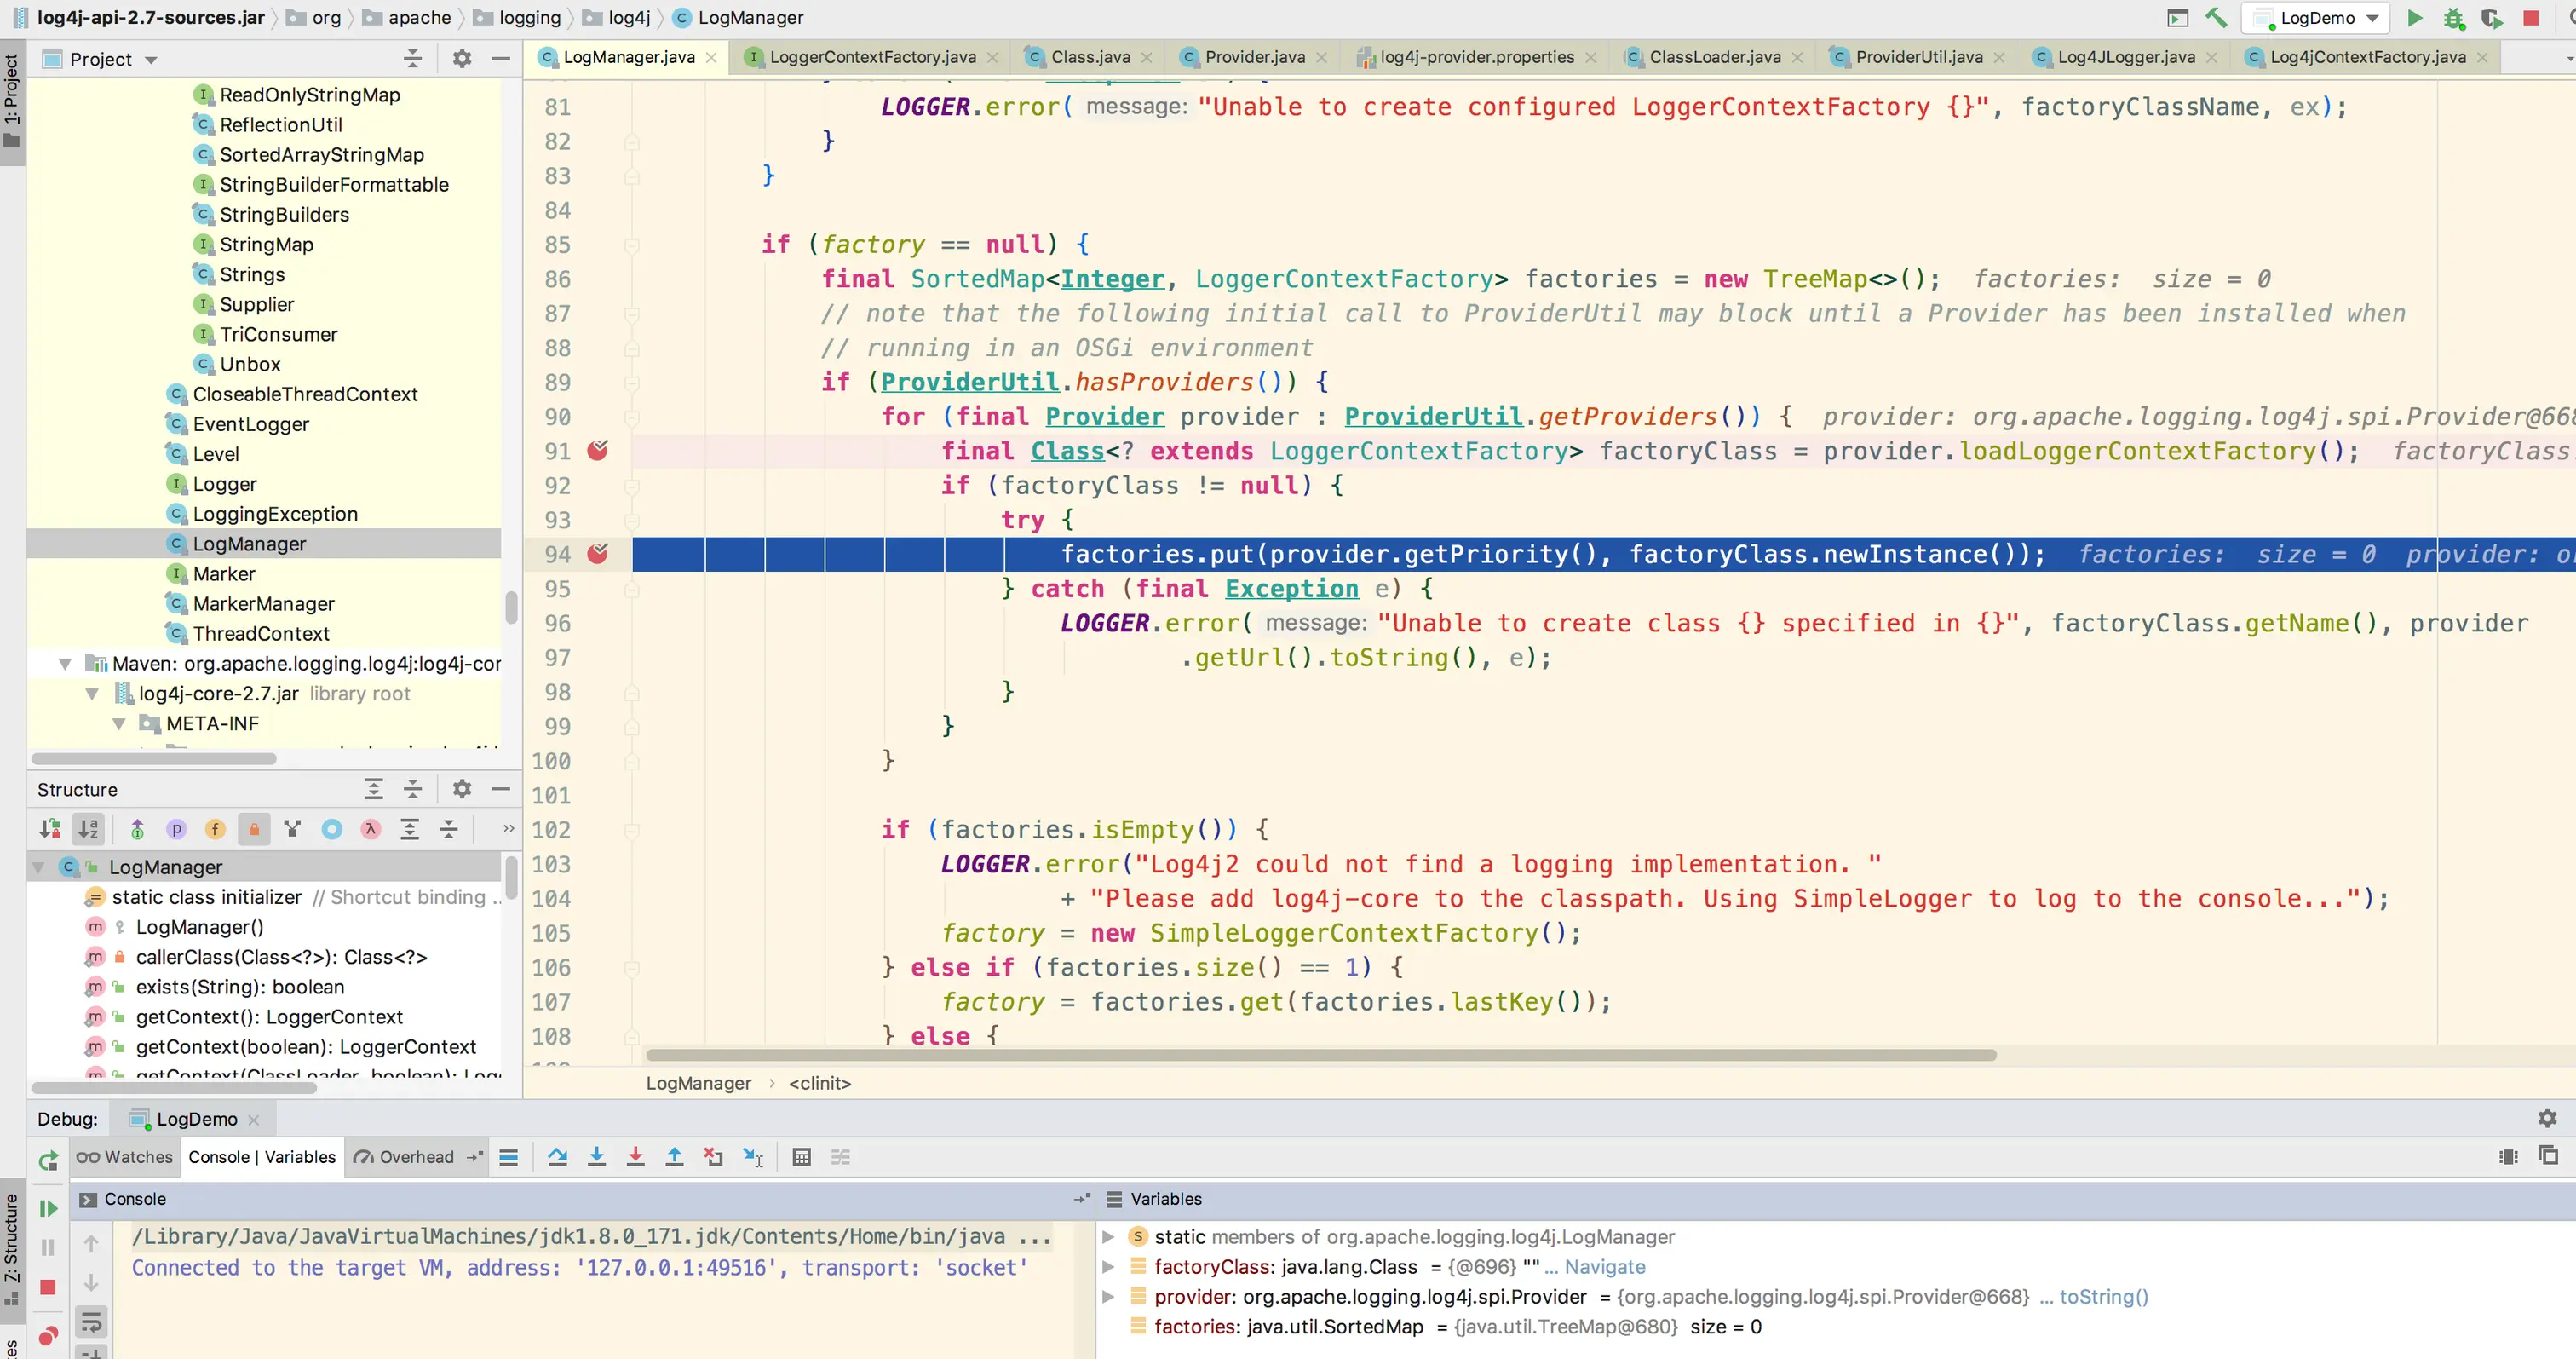Toggle Show Fields in Structure toolbar
The height and width of the screenshot is (1359, 2576).
pyautogui.click(x=214, y=829)
